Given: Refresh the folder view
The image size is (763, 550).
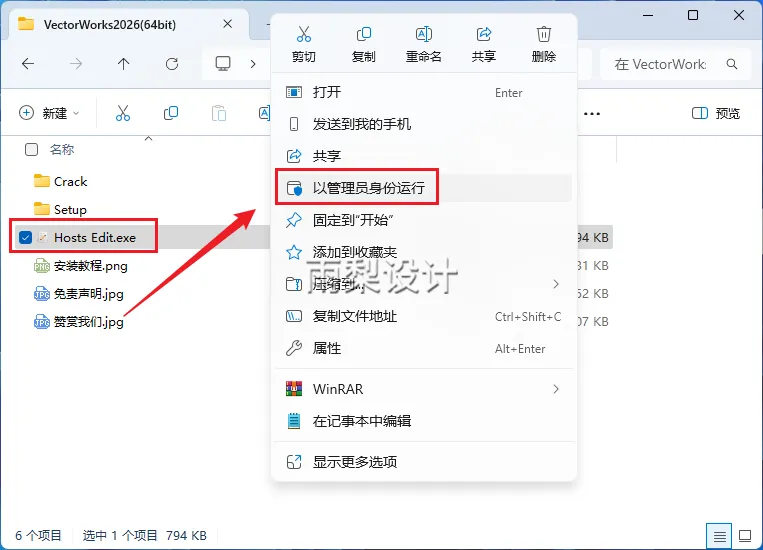Looking at the screenshot, I should tap(172, 64).
